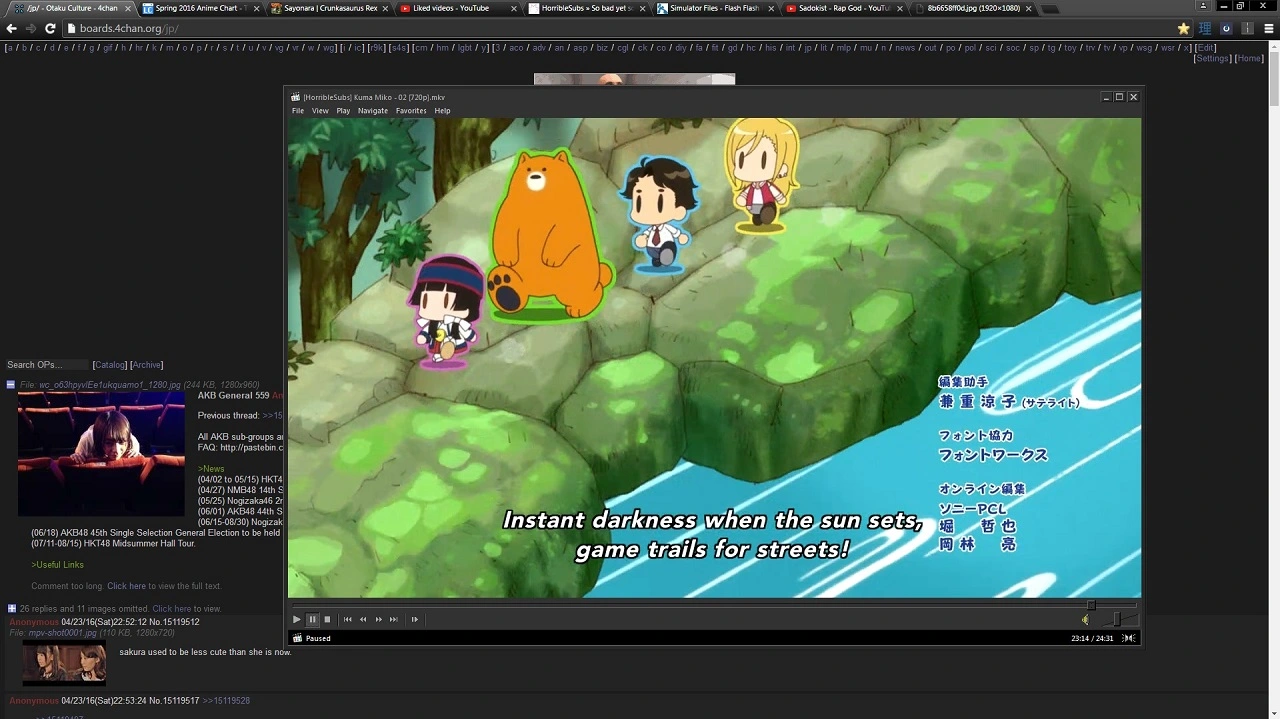This screenshot has width=1280, height=719.
Task: Switch to Simulator Files Flash tab
Action: tap(714, 8)
